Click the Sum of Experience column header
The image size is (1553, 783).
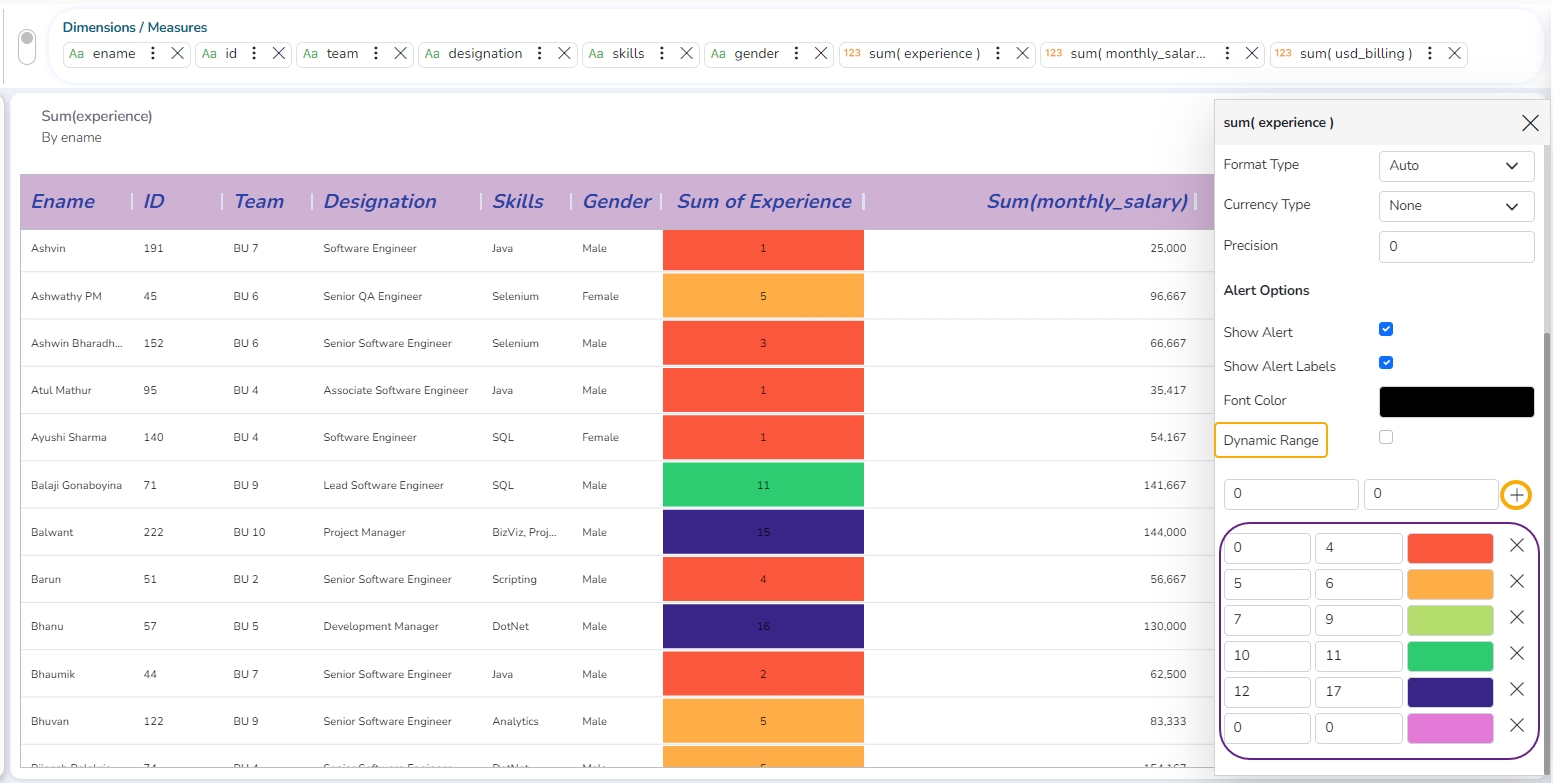(764, 202)
